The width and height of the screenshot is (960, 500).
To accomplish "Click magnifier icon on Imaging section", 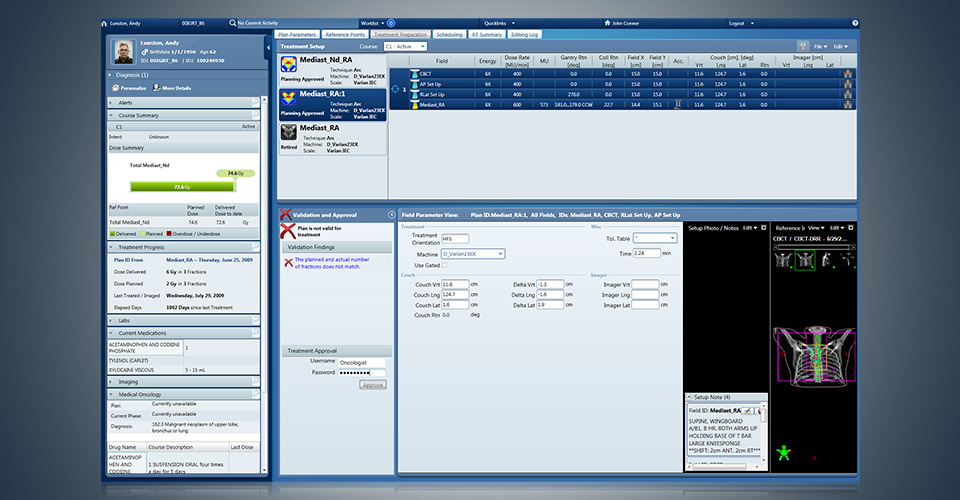I will (255, 381).
